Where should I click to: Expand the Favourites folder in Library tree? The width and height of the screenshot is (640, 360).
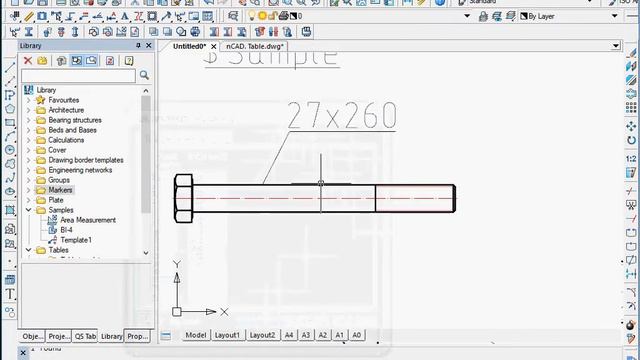pyautogui.click(x=28, y=100)
